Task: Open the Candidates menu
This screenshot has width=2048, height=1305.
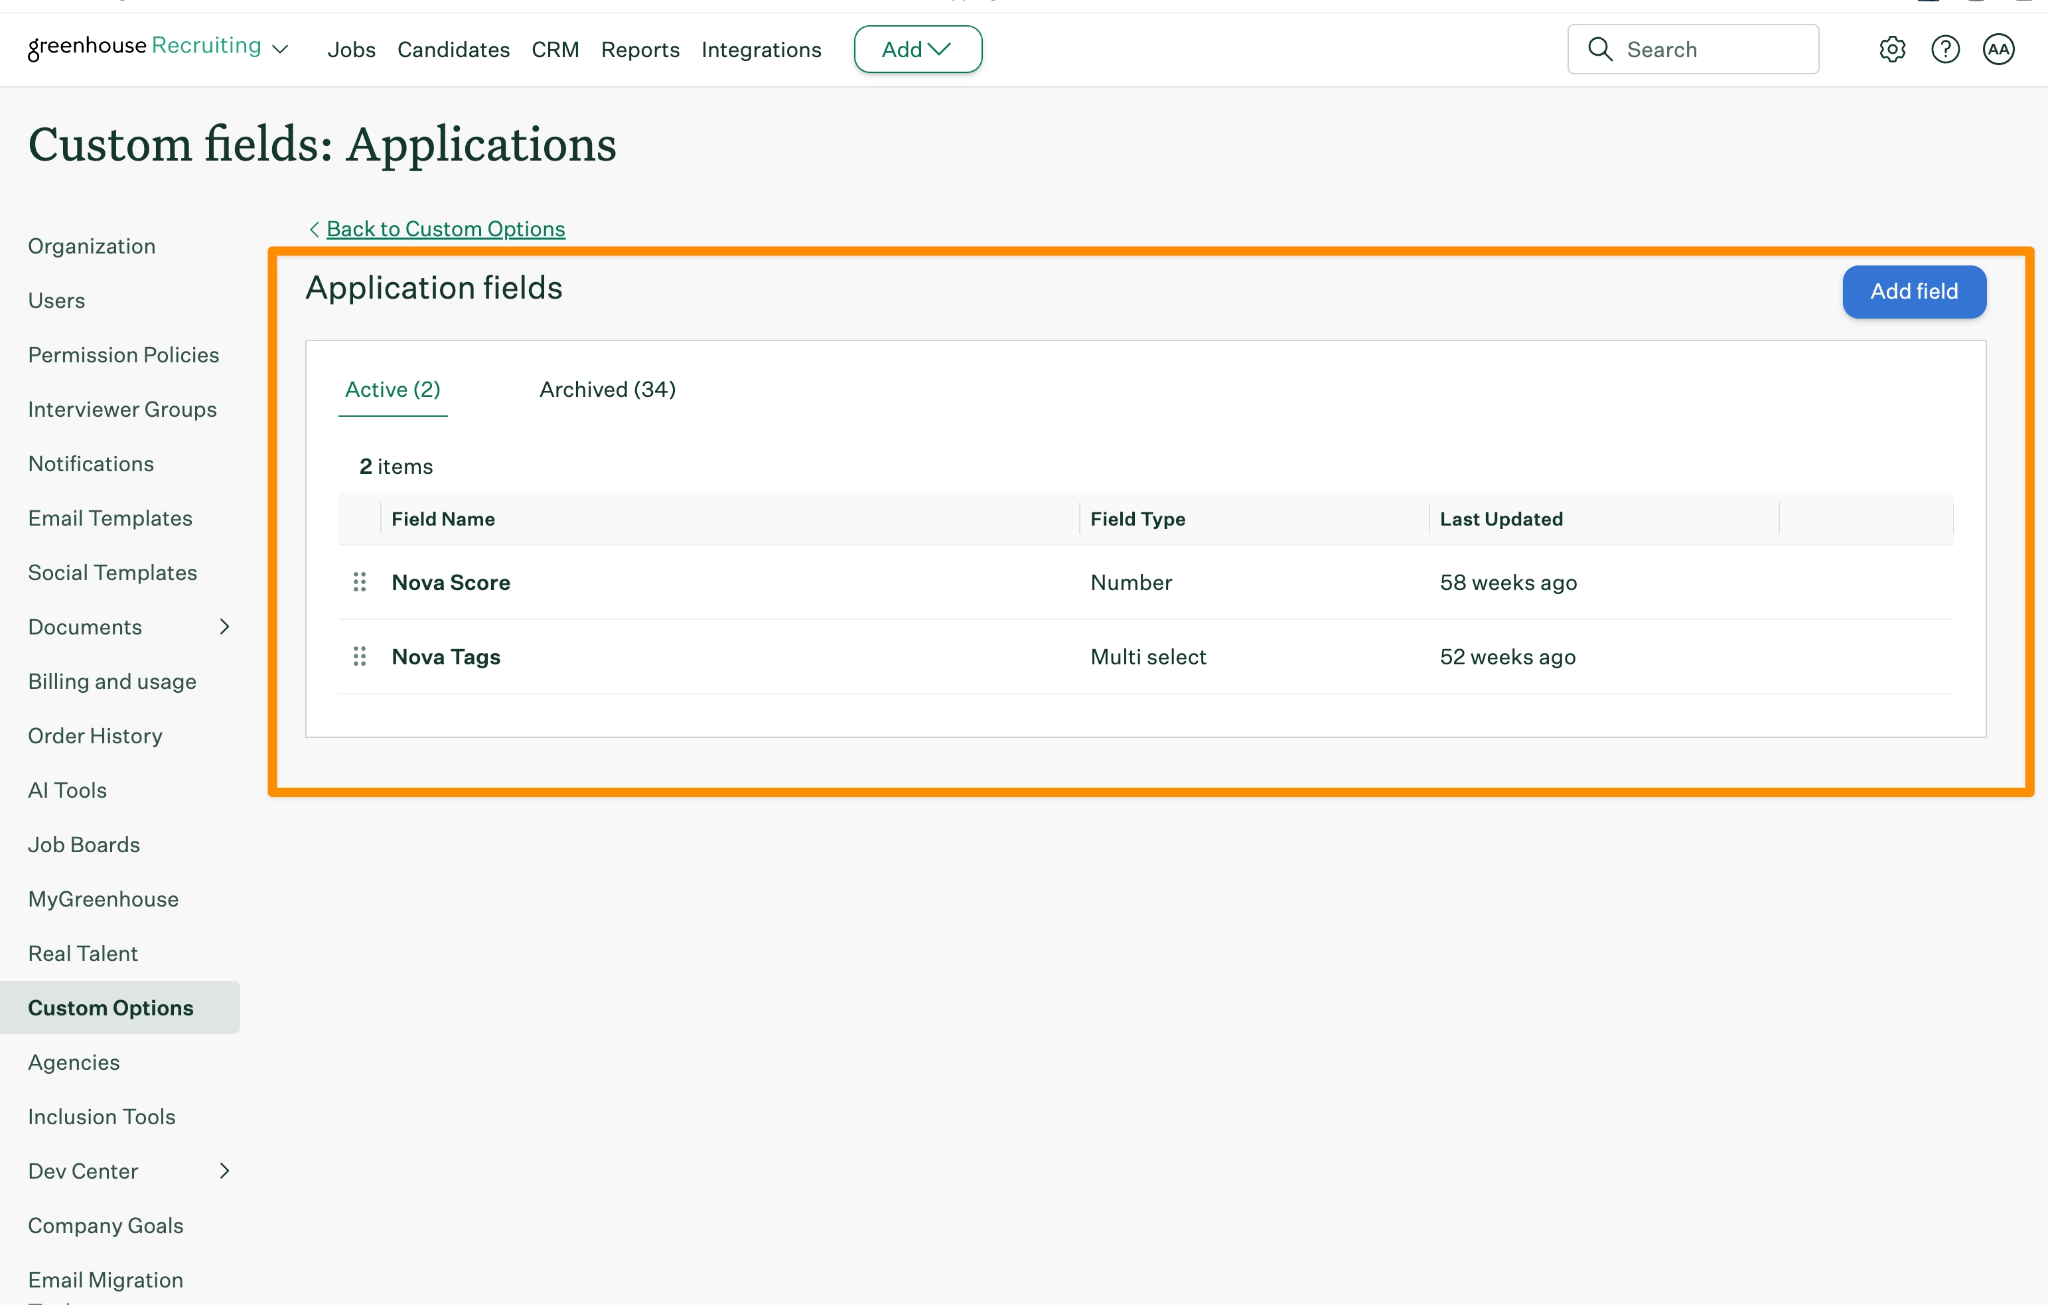Action: click(453, 49)
